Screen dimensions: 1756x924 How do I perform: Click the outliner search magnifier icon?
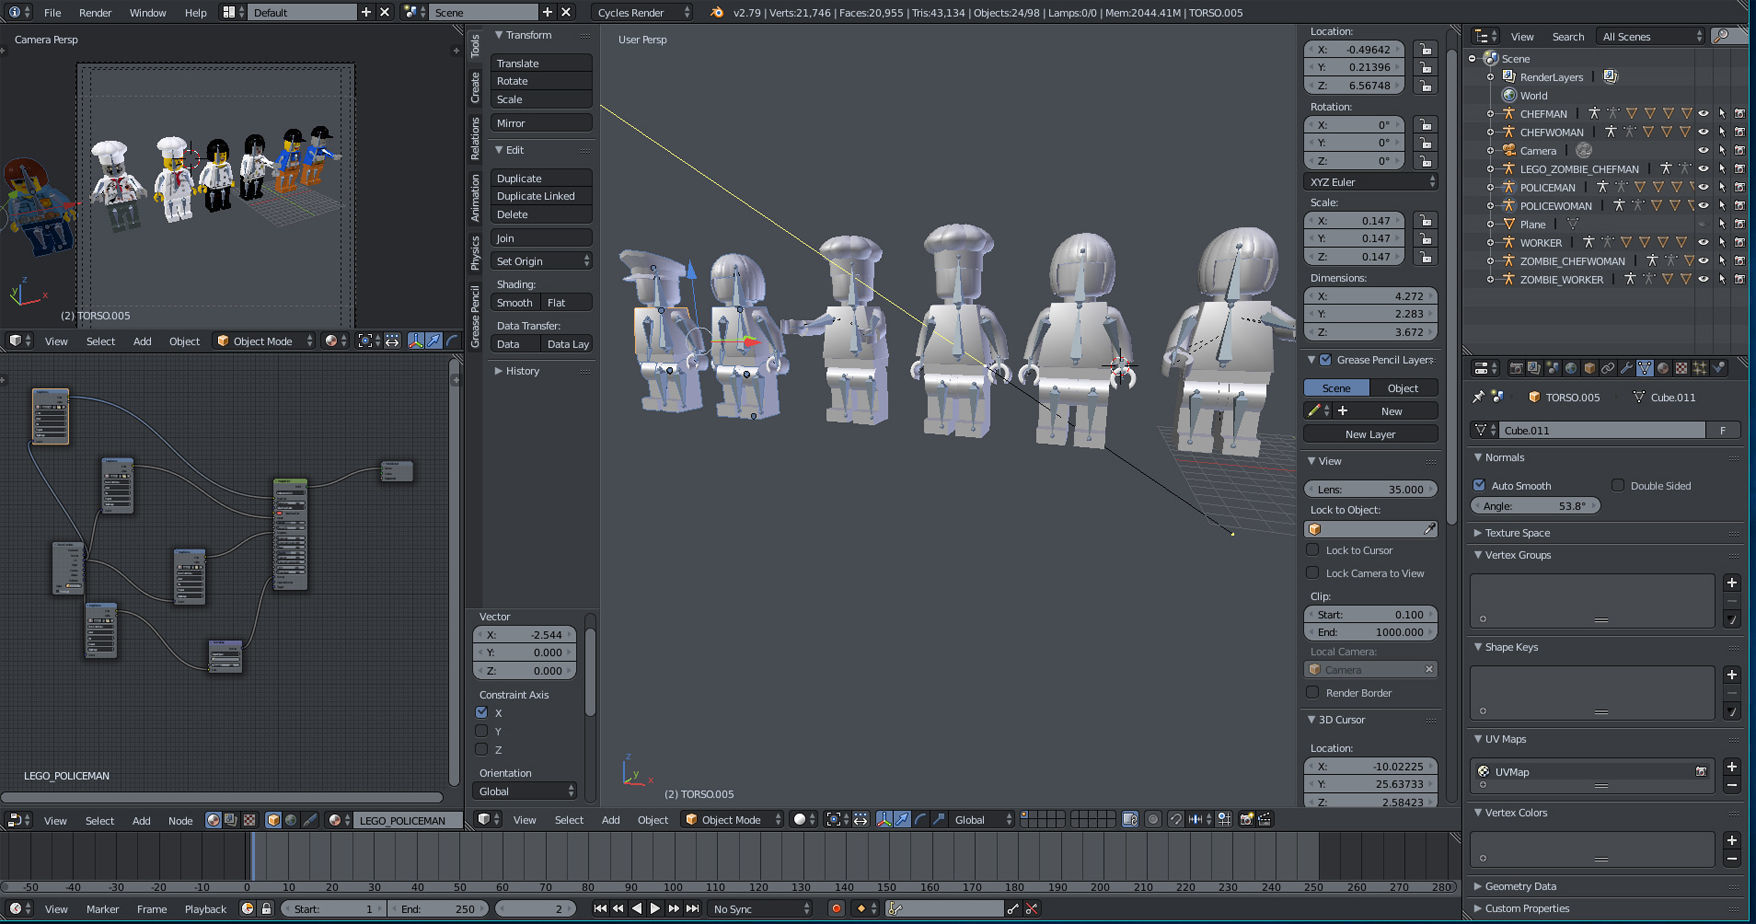(1721, 36)
